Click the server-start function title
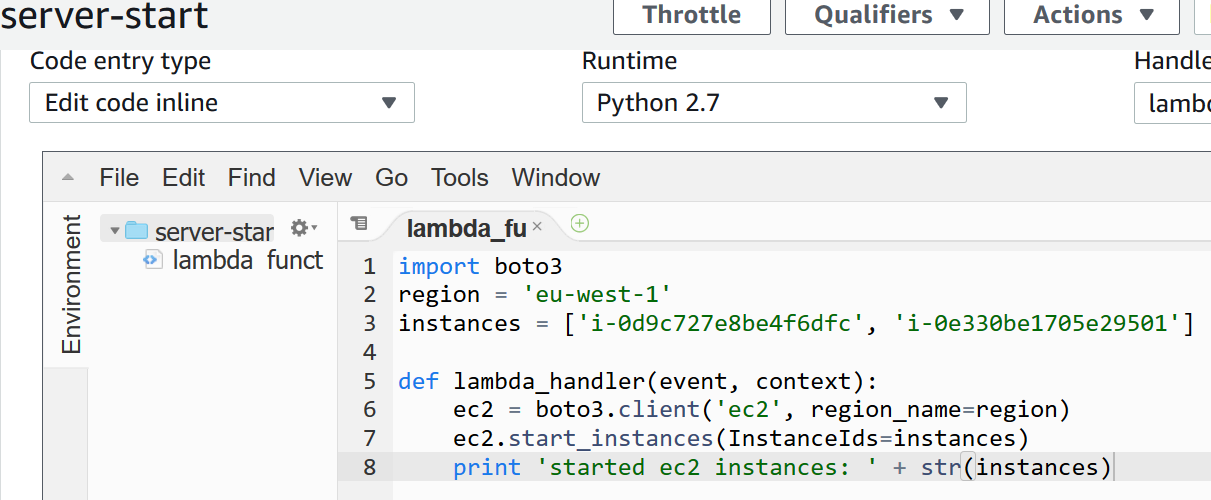 coord(104,16)
